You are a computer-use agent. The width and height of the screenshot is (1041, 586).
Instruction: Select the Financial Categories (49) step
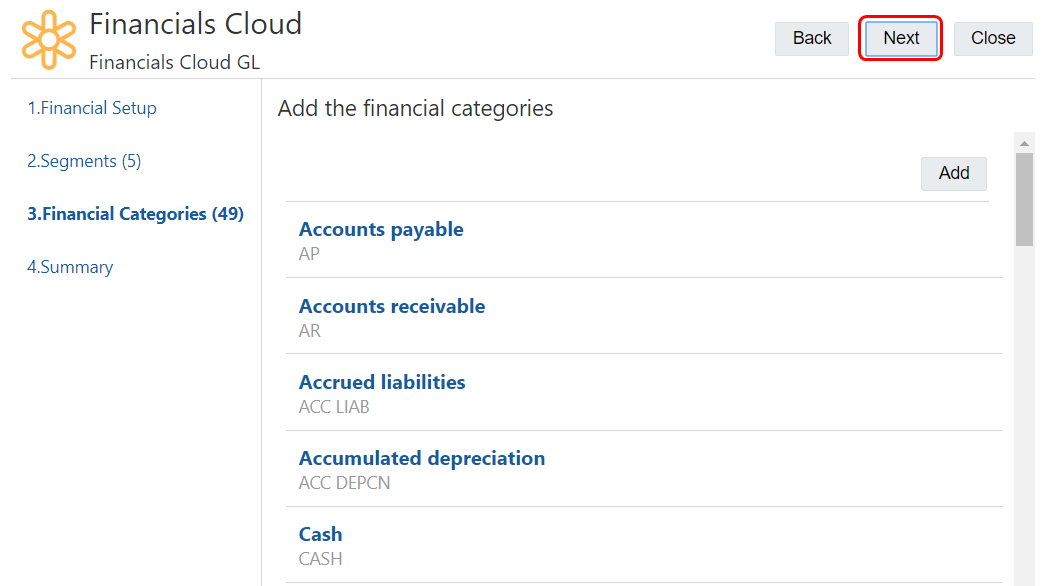coord(135,214)
